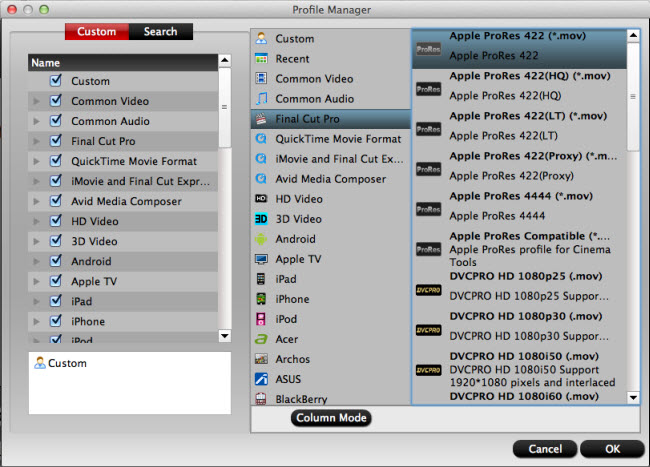The width and height of the screenshot is (650, 467).
Task: Expand the QuickTime Movie Format tree row
Action: coord(36,161)
